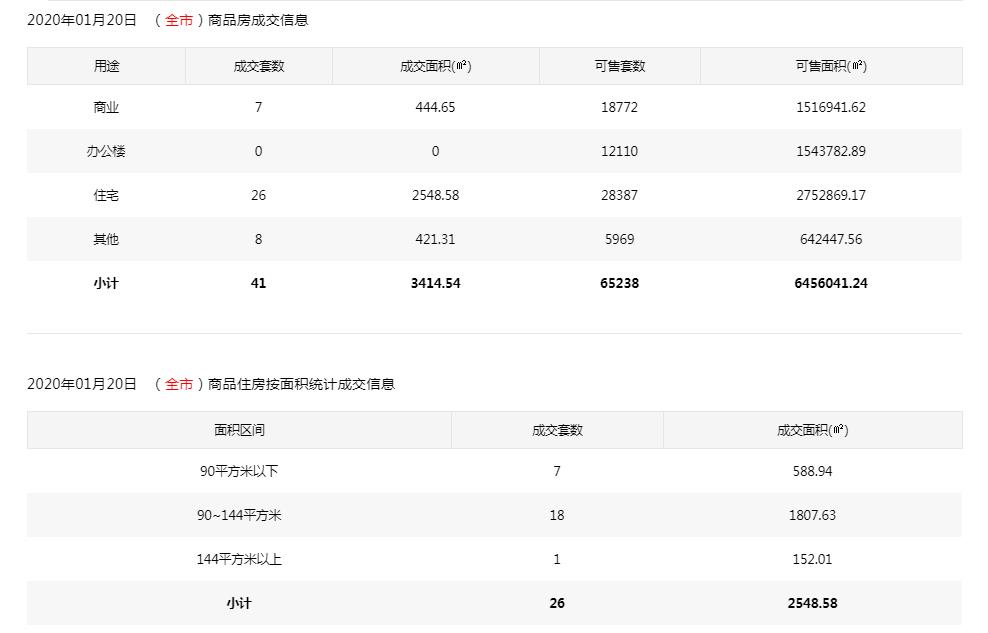This screenshot has height=633, width=988.
Task: Click the 其他 row label
Action: coord(106,239)
